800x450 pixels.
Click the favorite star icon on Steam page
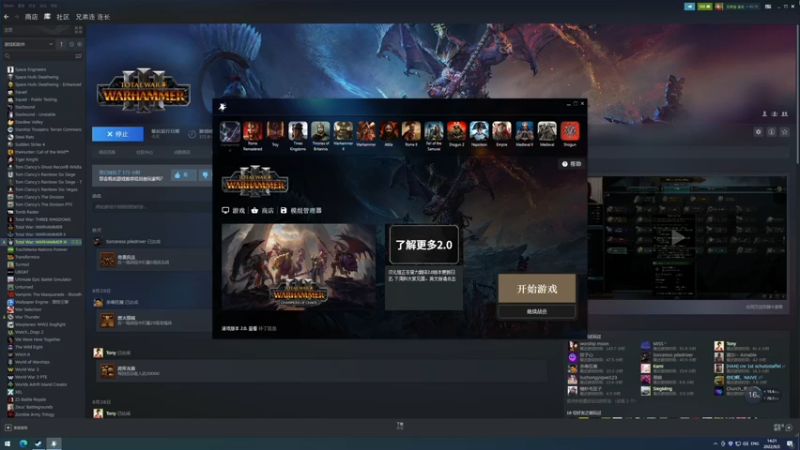(x=785, y=132)
